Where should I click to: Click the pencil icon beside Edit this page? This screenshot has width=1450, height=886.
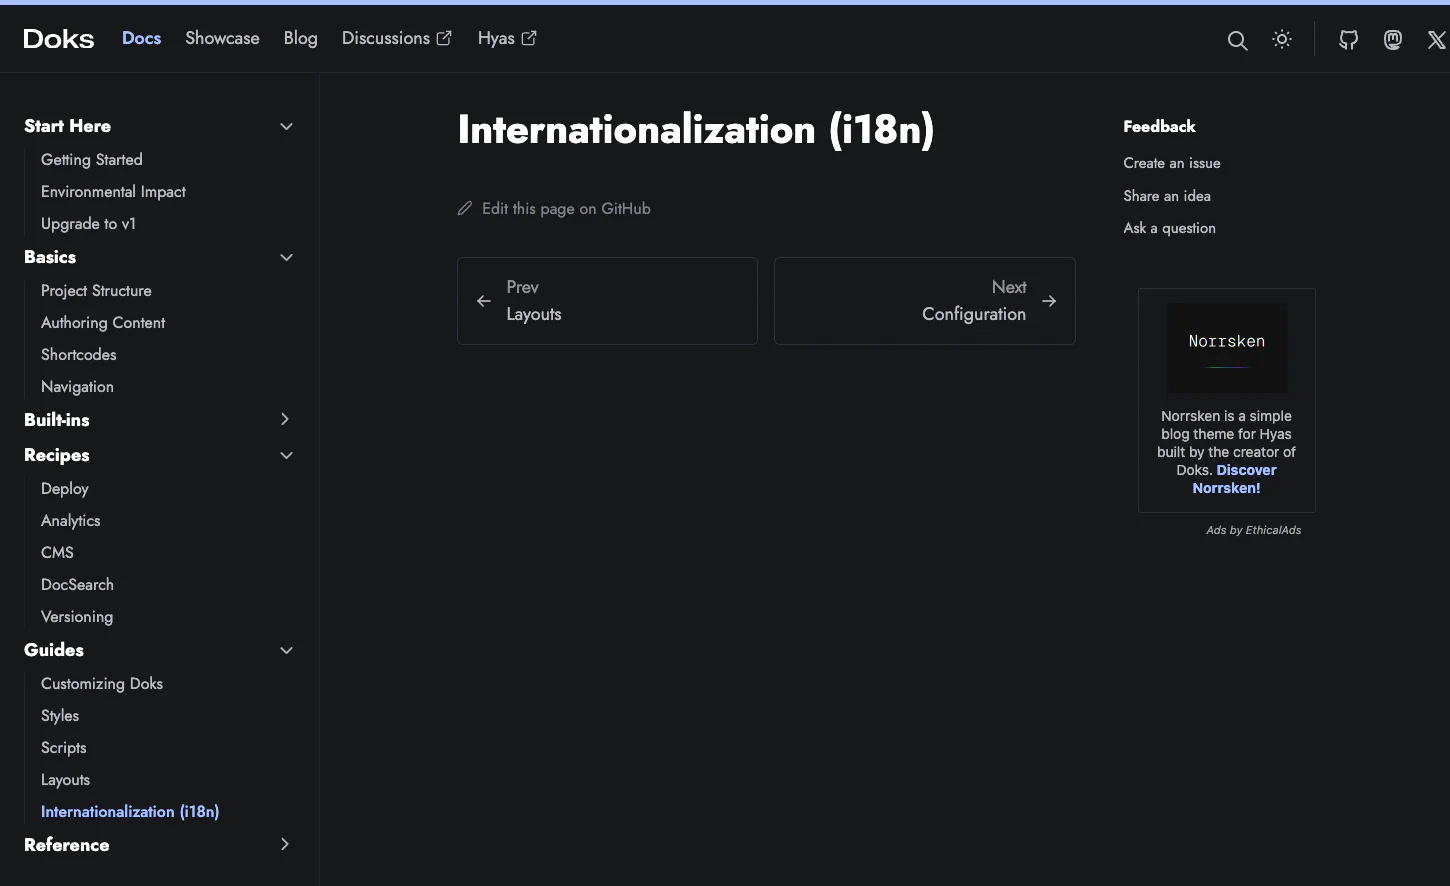pos(465,208)
